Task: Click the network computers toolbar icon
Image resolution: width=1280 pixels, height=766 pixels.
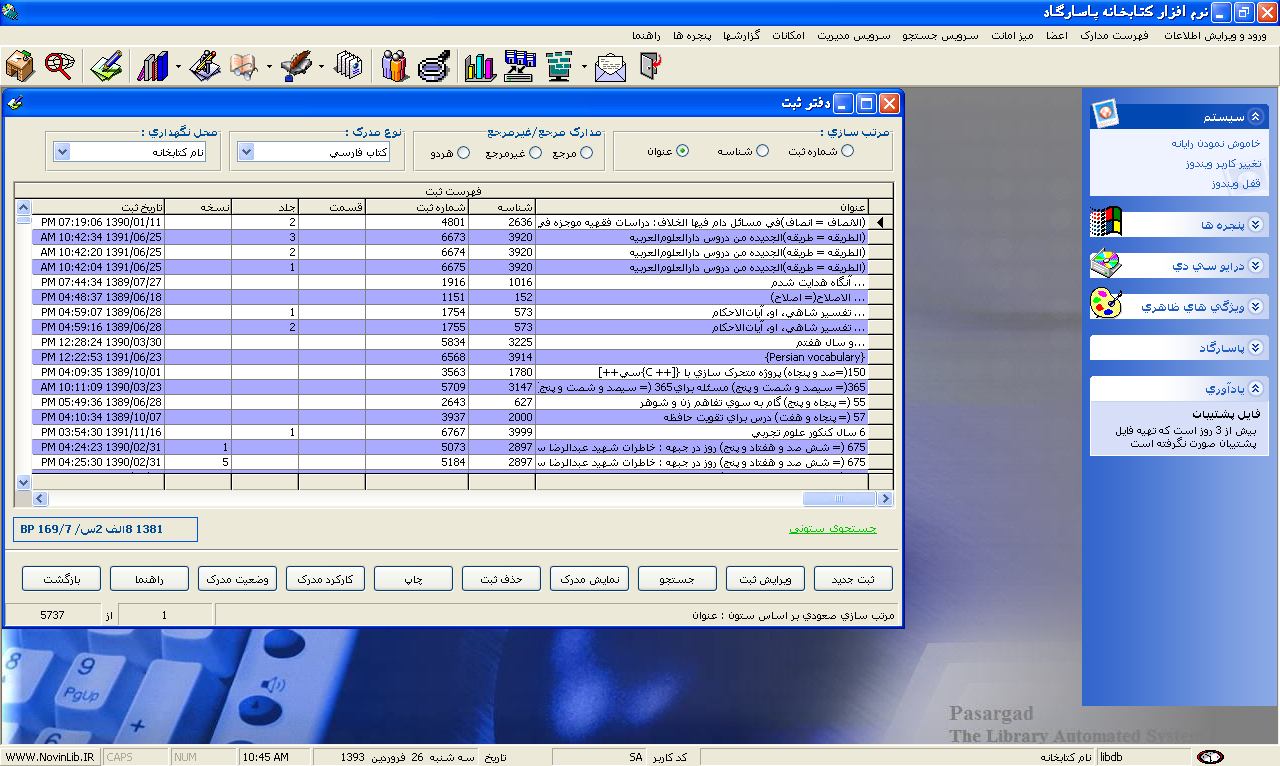Action: pyautogui.click(x=520, y=67)
